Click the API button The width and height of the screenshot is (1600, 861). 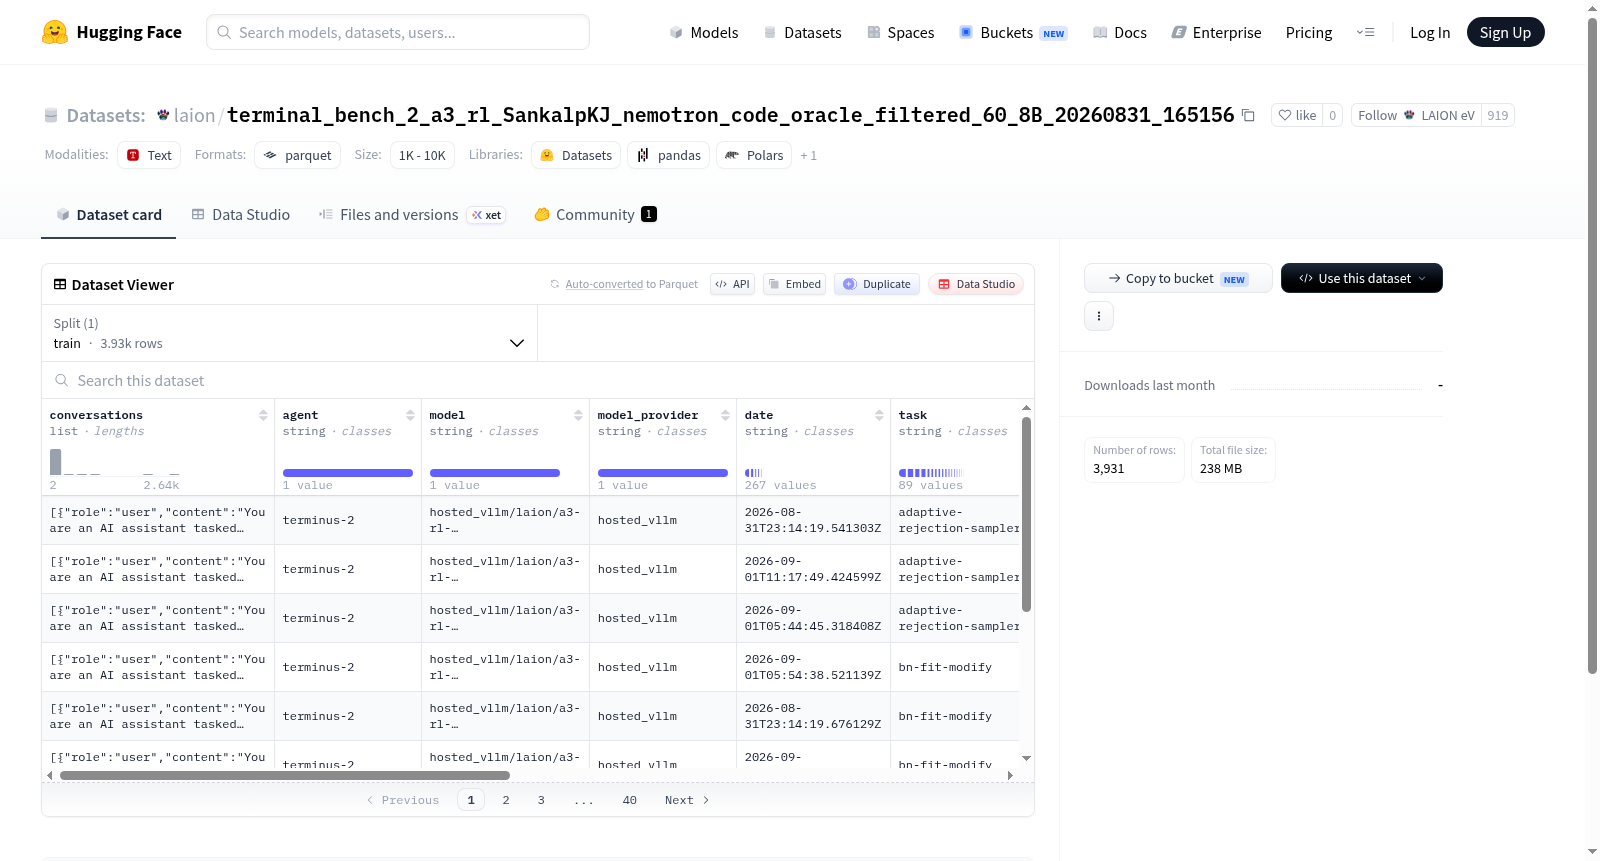tap(732, 284)
